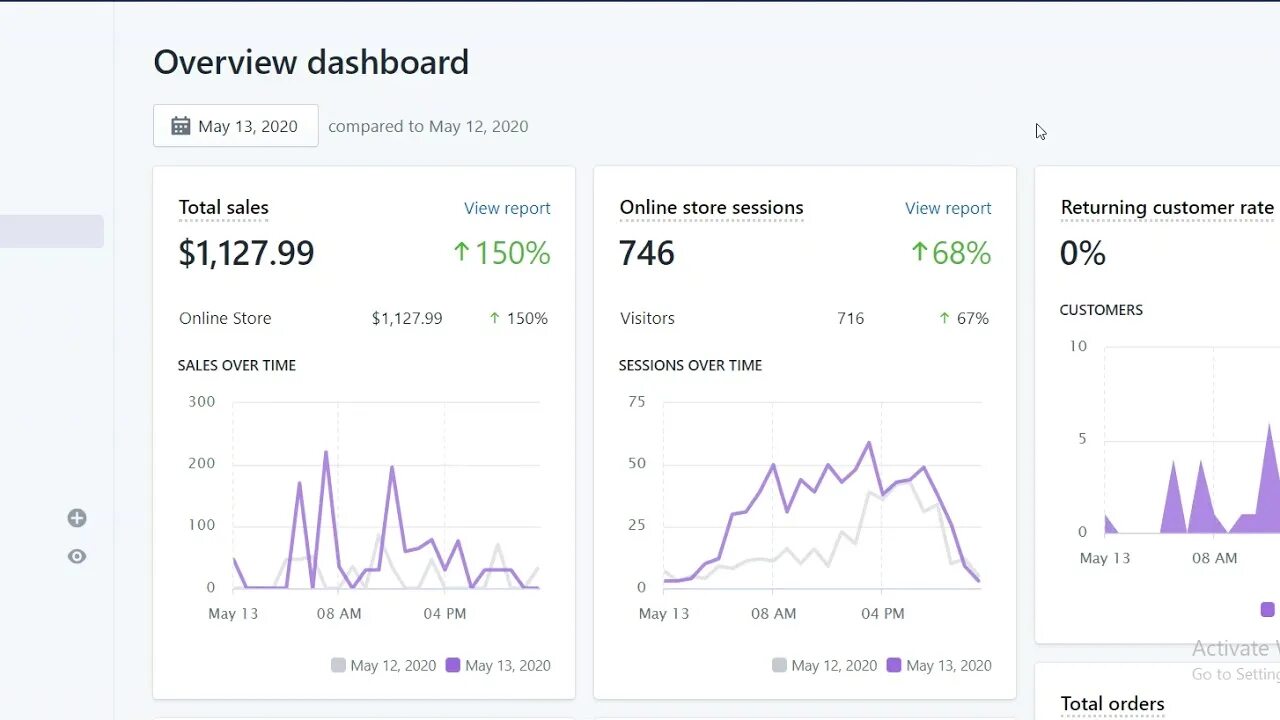Screen dimensions: 1280x720
Task: Click the Online Store row label
Action: coord(225,318)
